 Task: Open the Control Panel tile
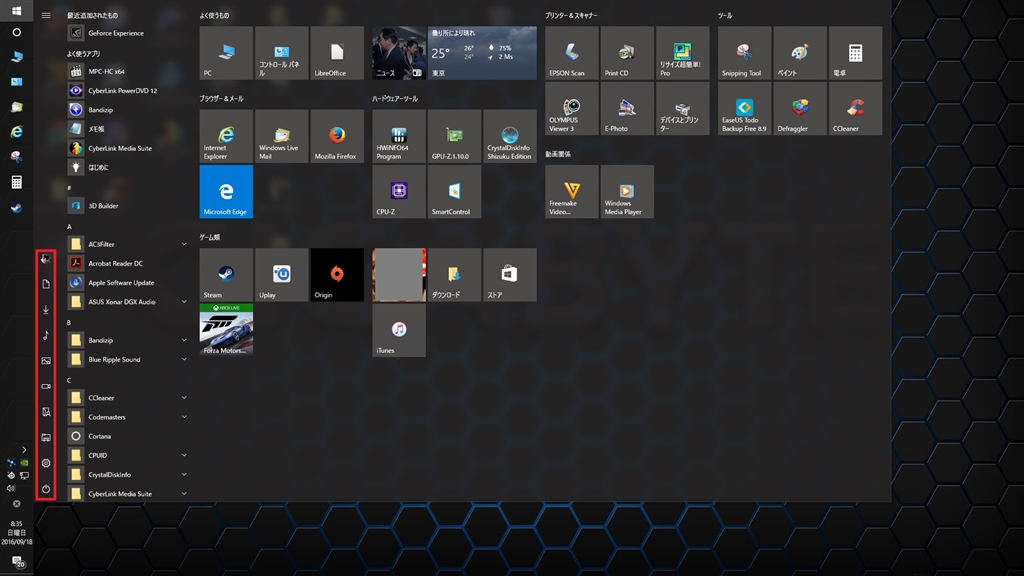pyautogui.click(x=281, y=53)
